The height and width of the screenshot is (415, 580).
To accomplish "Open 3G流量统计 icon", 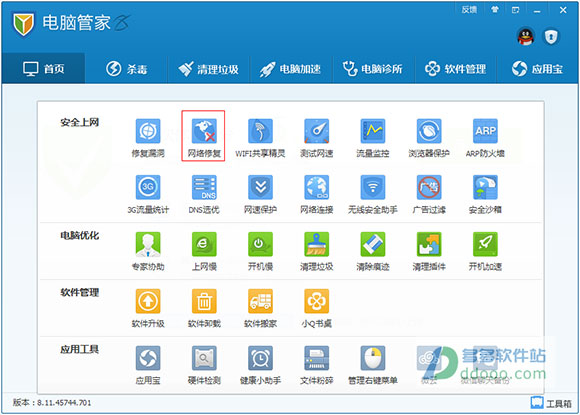I will (x=148, y=187).
